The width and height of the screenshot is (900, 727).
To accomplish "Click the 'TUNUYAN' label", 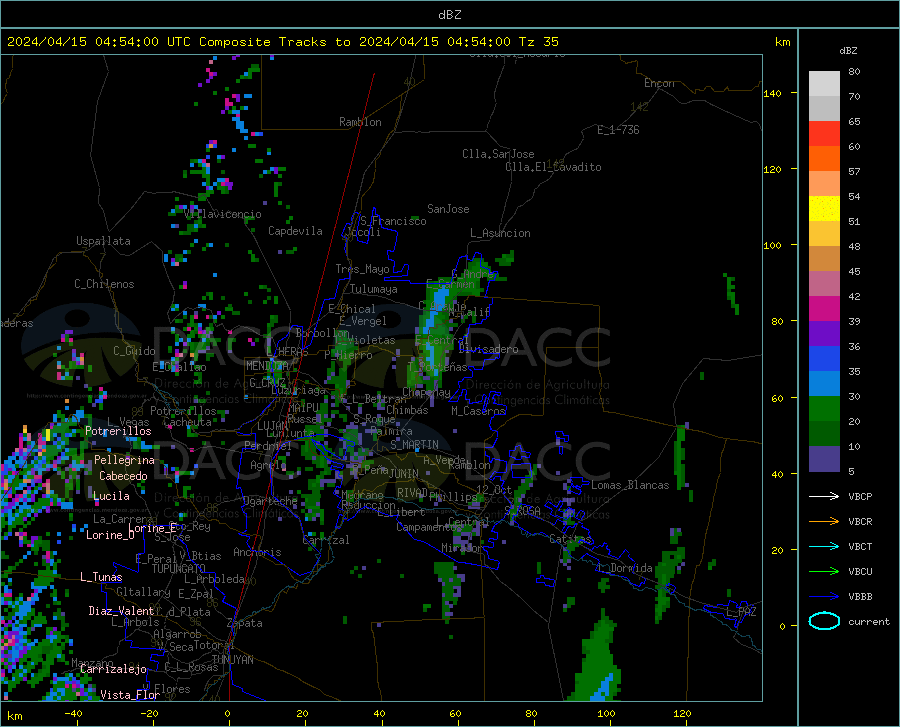I will pyautogui.click(x=232, y=660).
